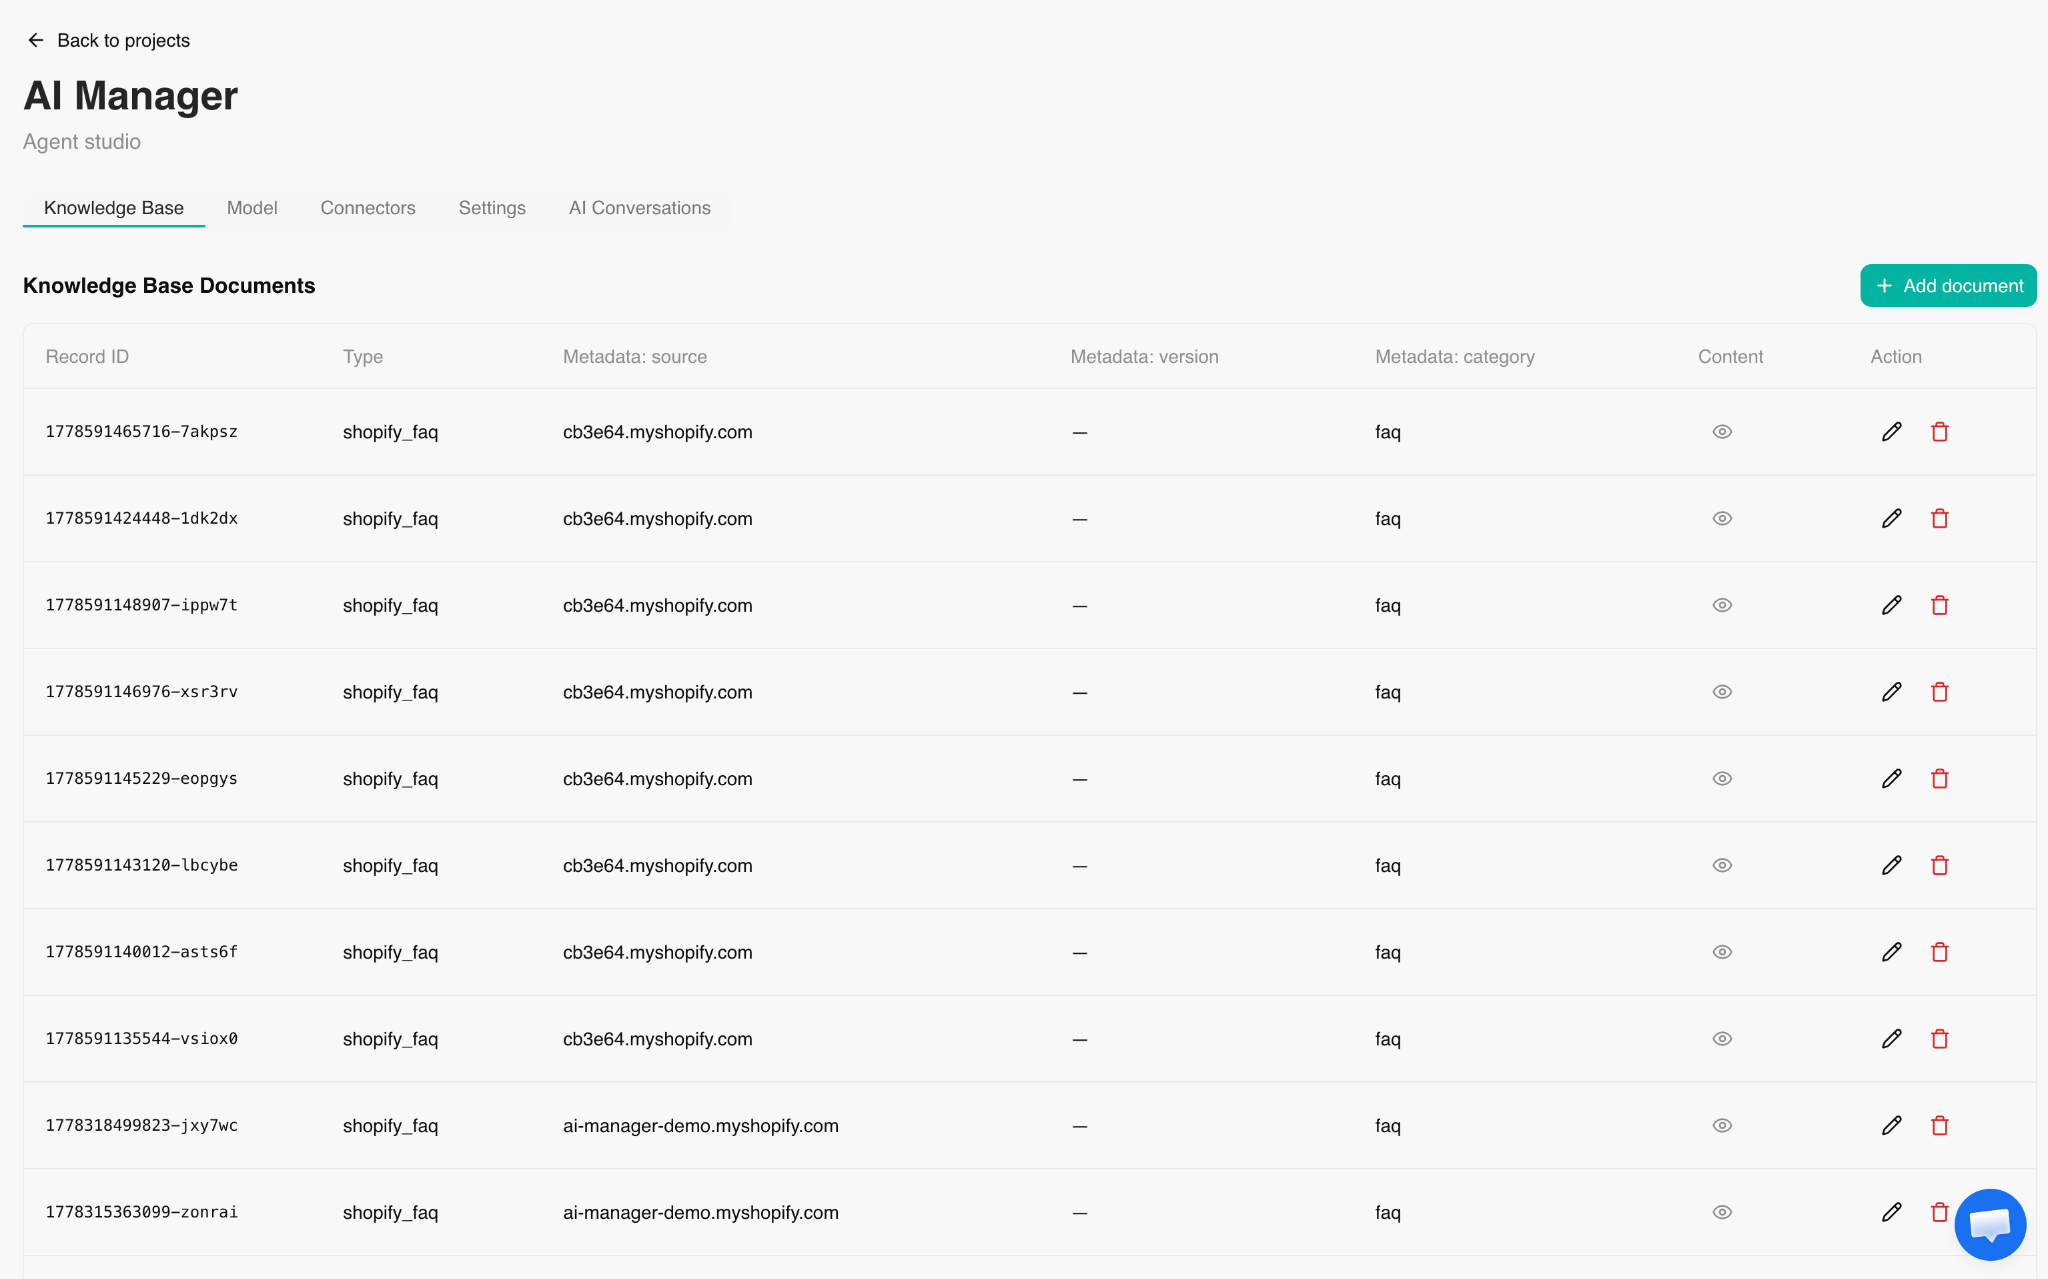This screenshot has height=1279, width=2048.
Task: Select the Knowledge Base tab
Action: click(x=114, y=208)
